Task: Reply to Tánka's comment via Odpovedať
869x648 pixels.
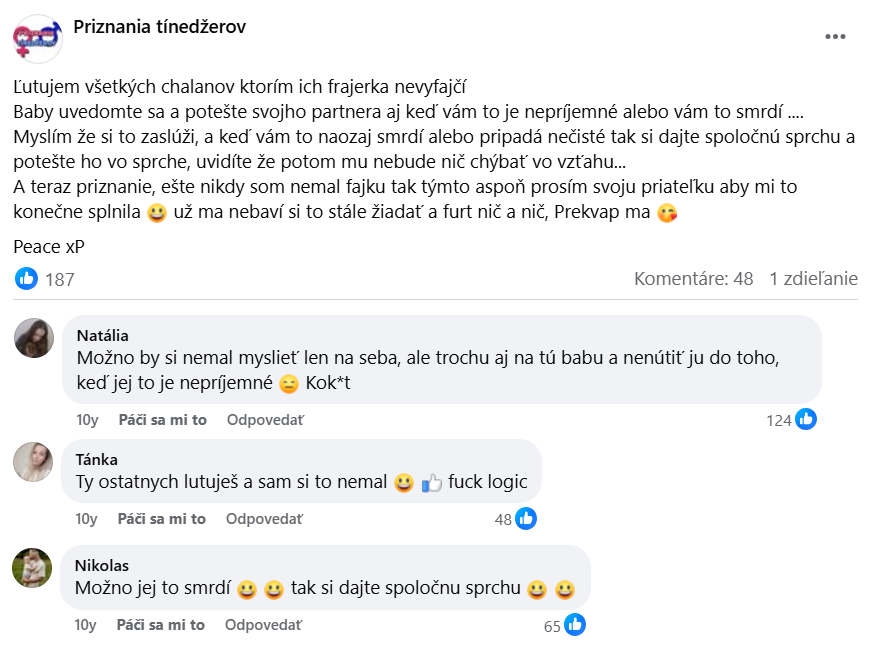Action: point(264,519)
